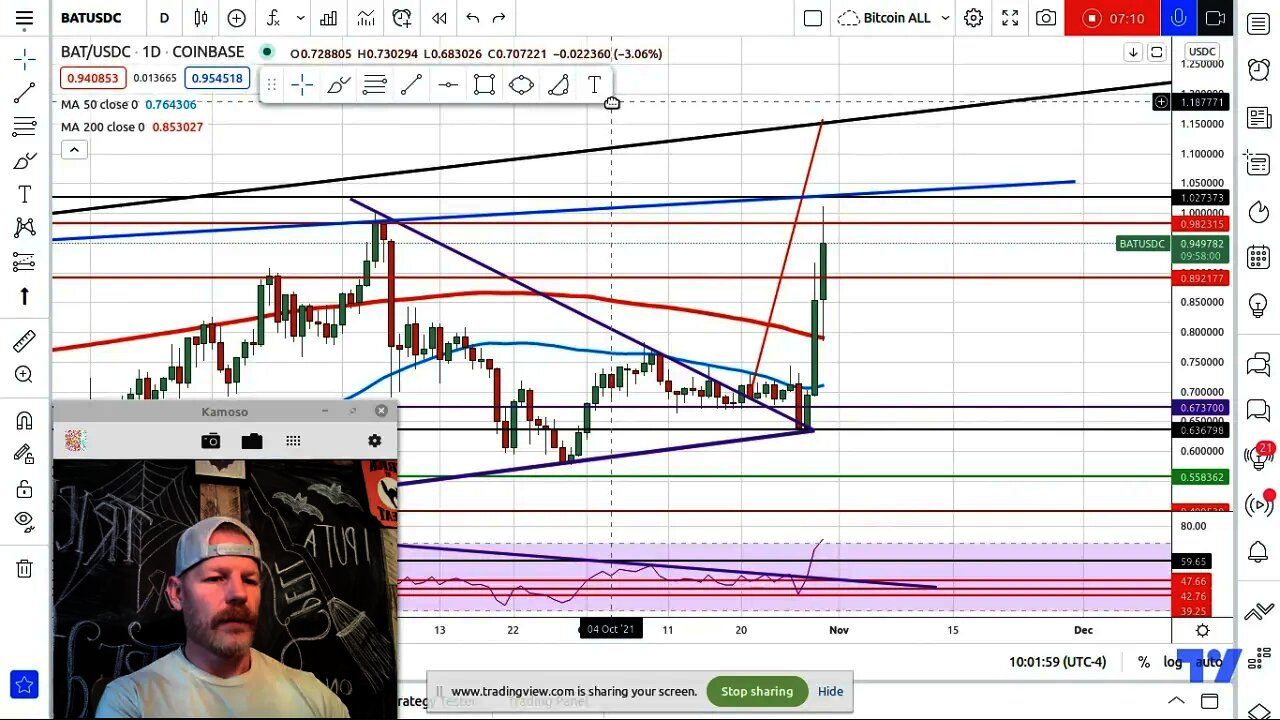Select brush in the floating favorites toolbar
This screenshot has width=1280, height=720.
[x=338, y=86]
